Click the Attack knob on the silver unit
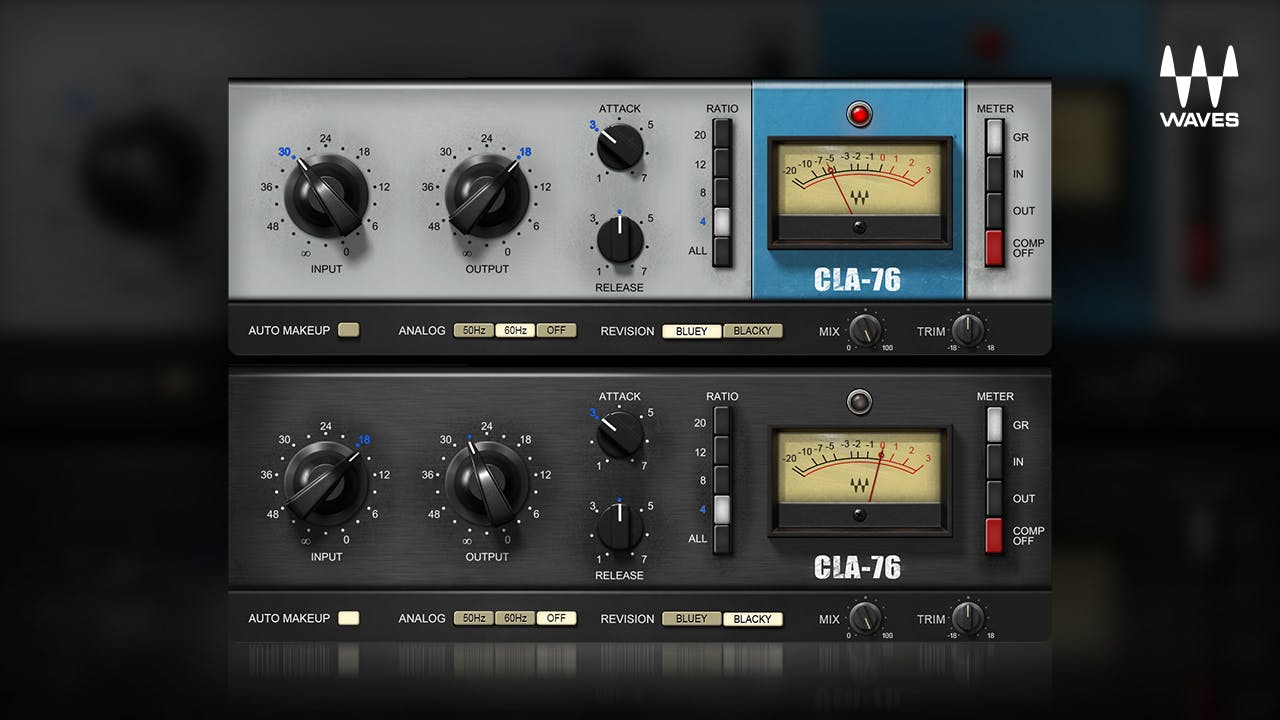 point(620,147)
